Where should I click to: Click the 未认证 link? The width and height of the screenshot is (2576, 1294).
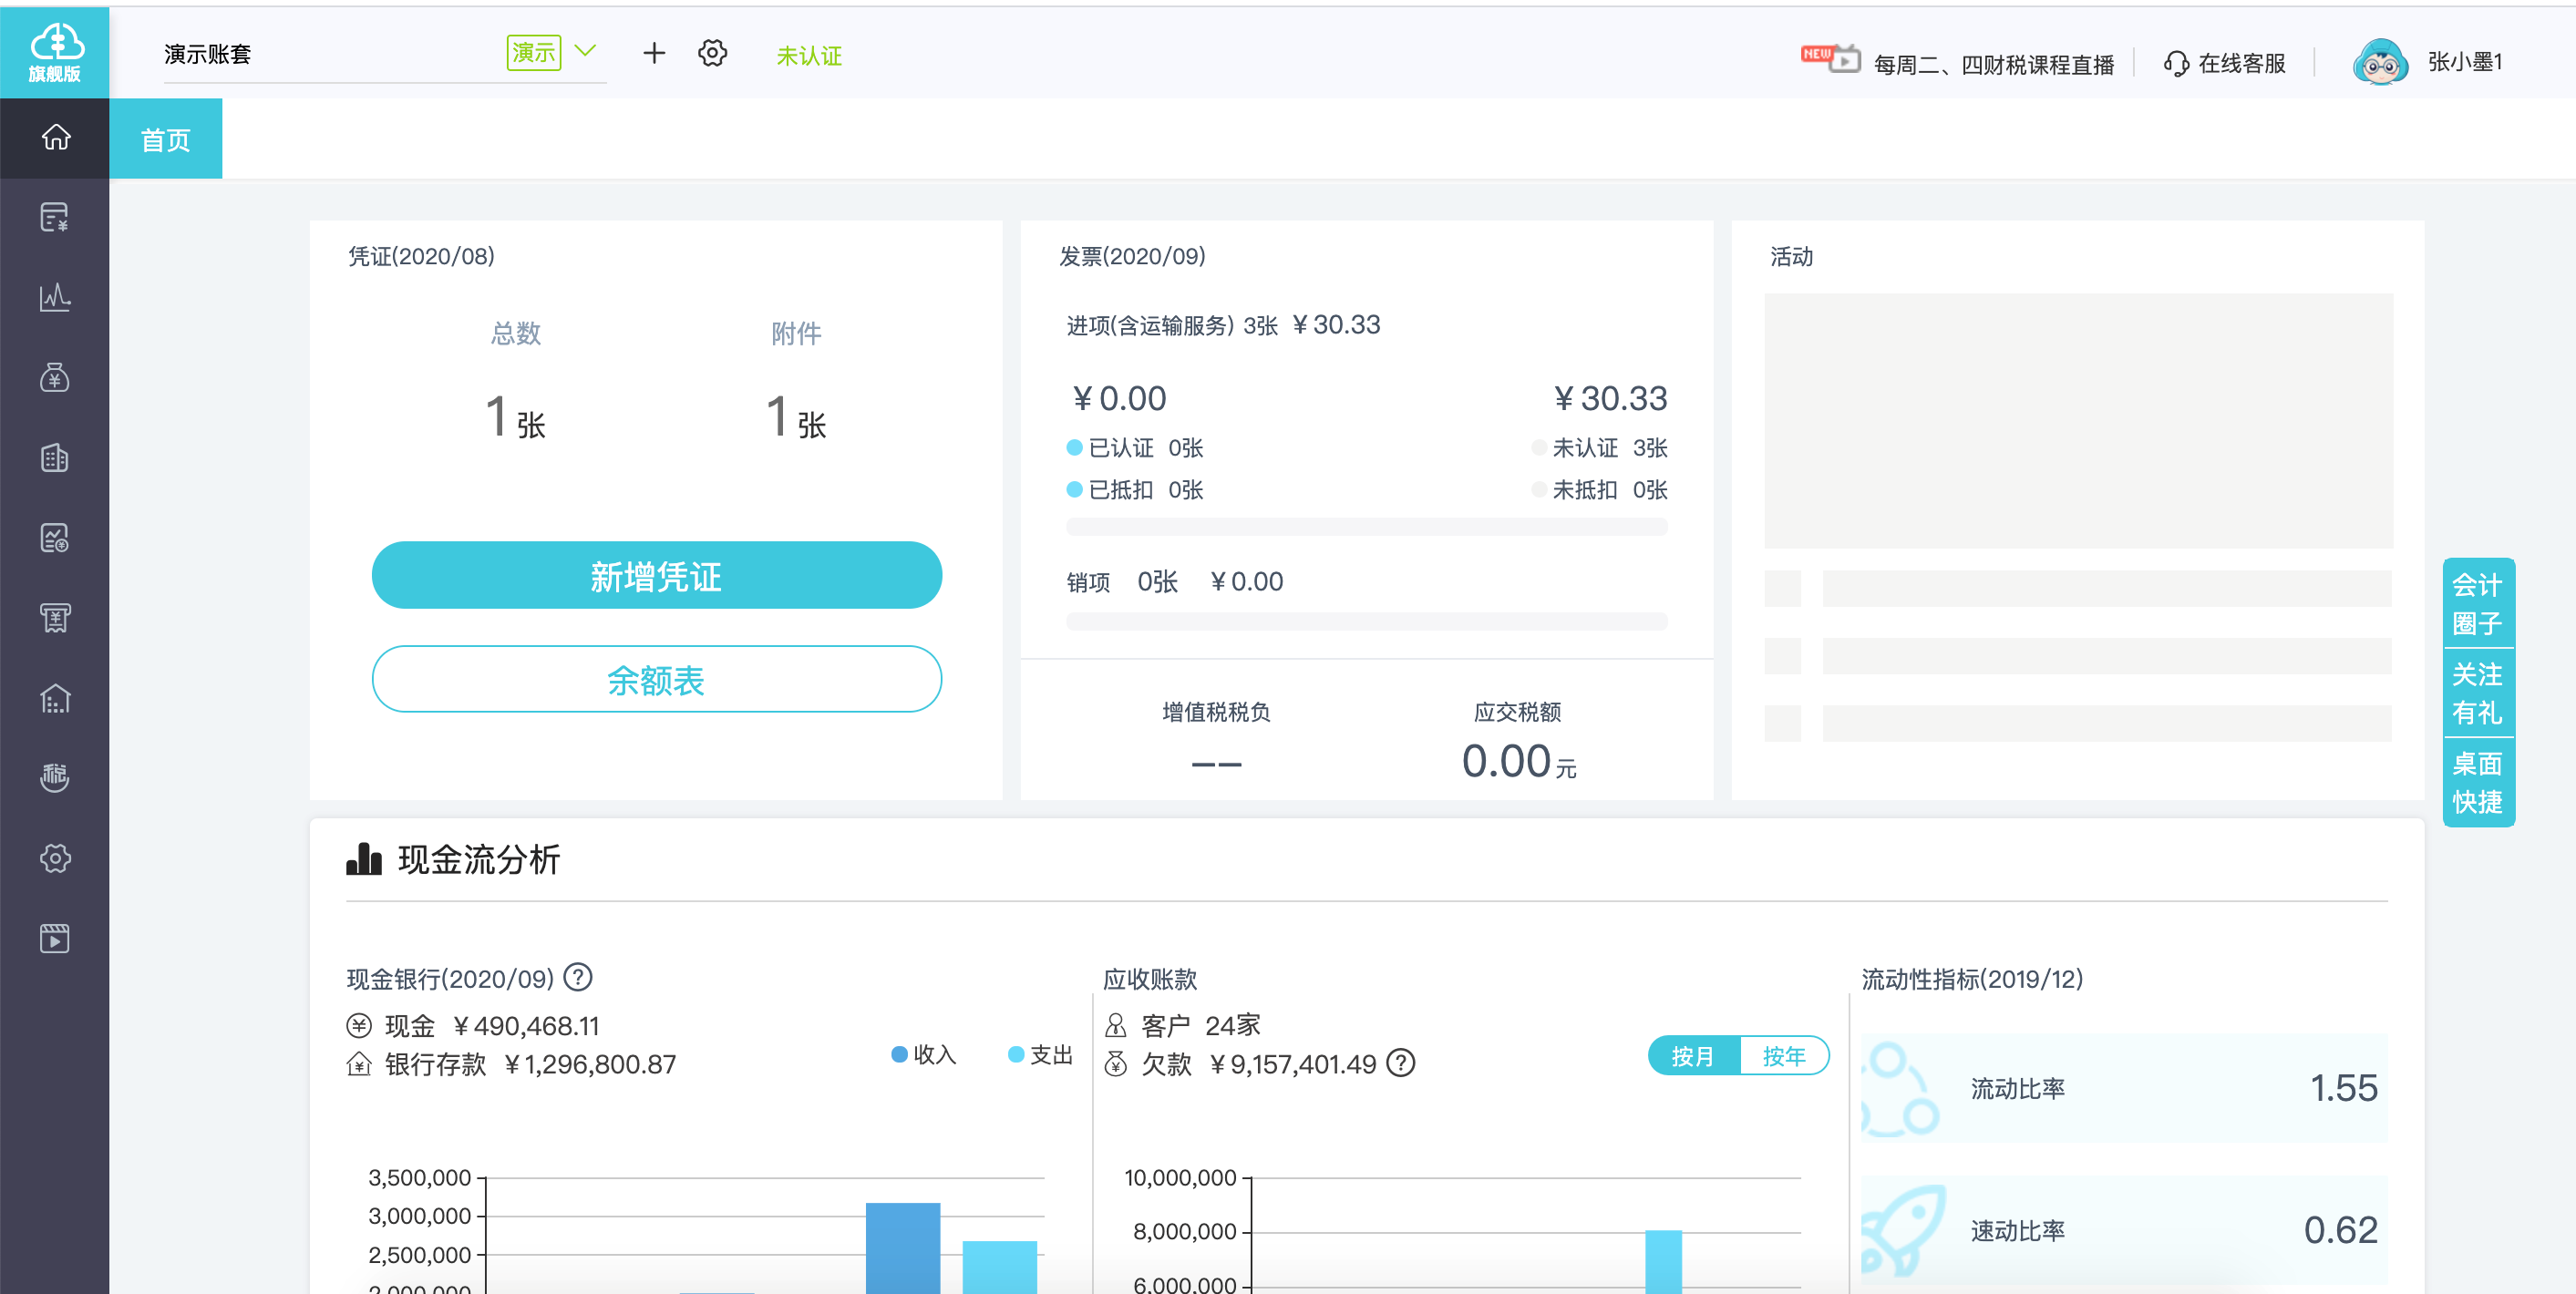809,56
